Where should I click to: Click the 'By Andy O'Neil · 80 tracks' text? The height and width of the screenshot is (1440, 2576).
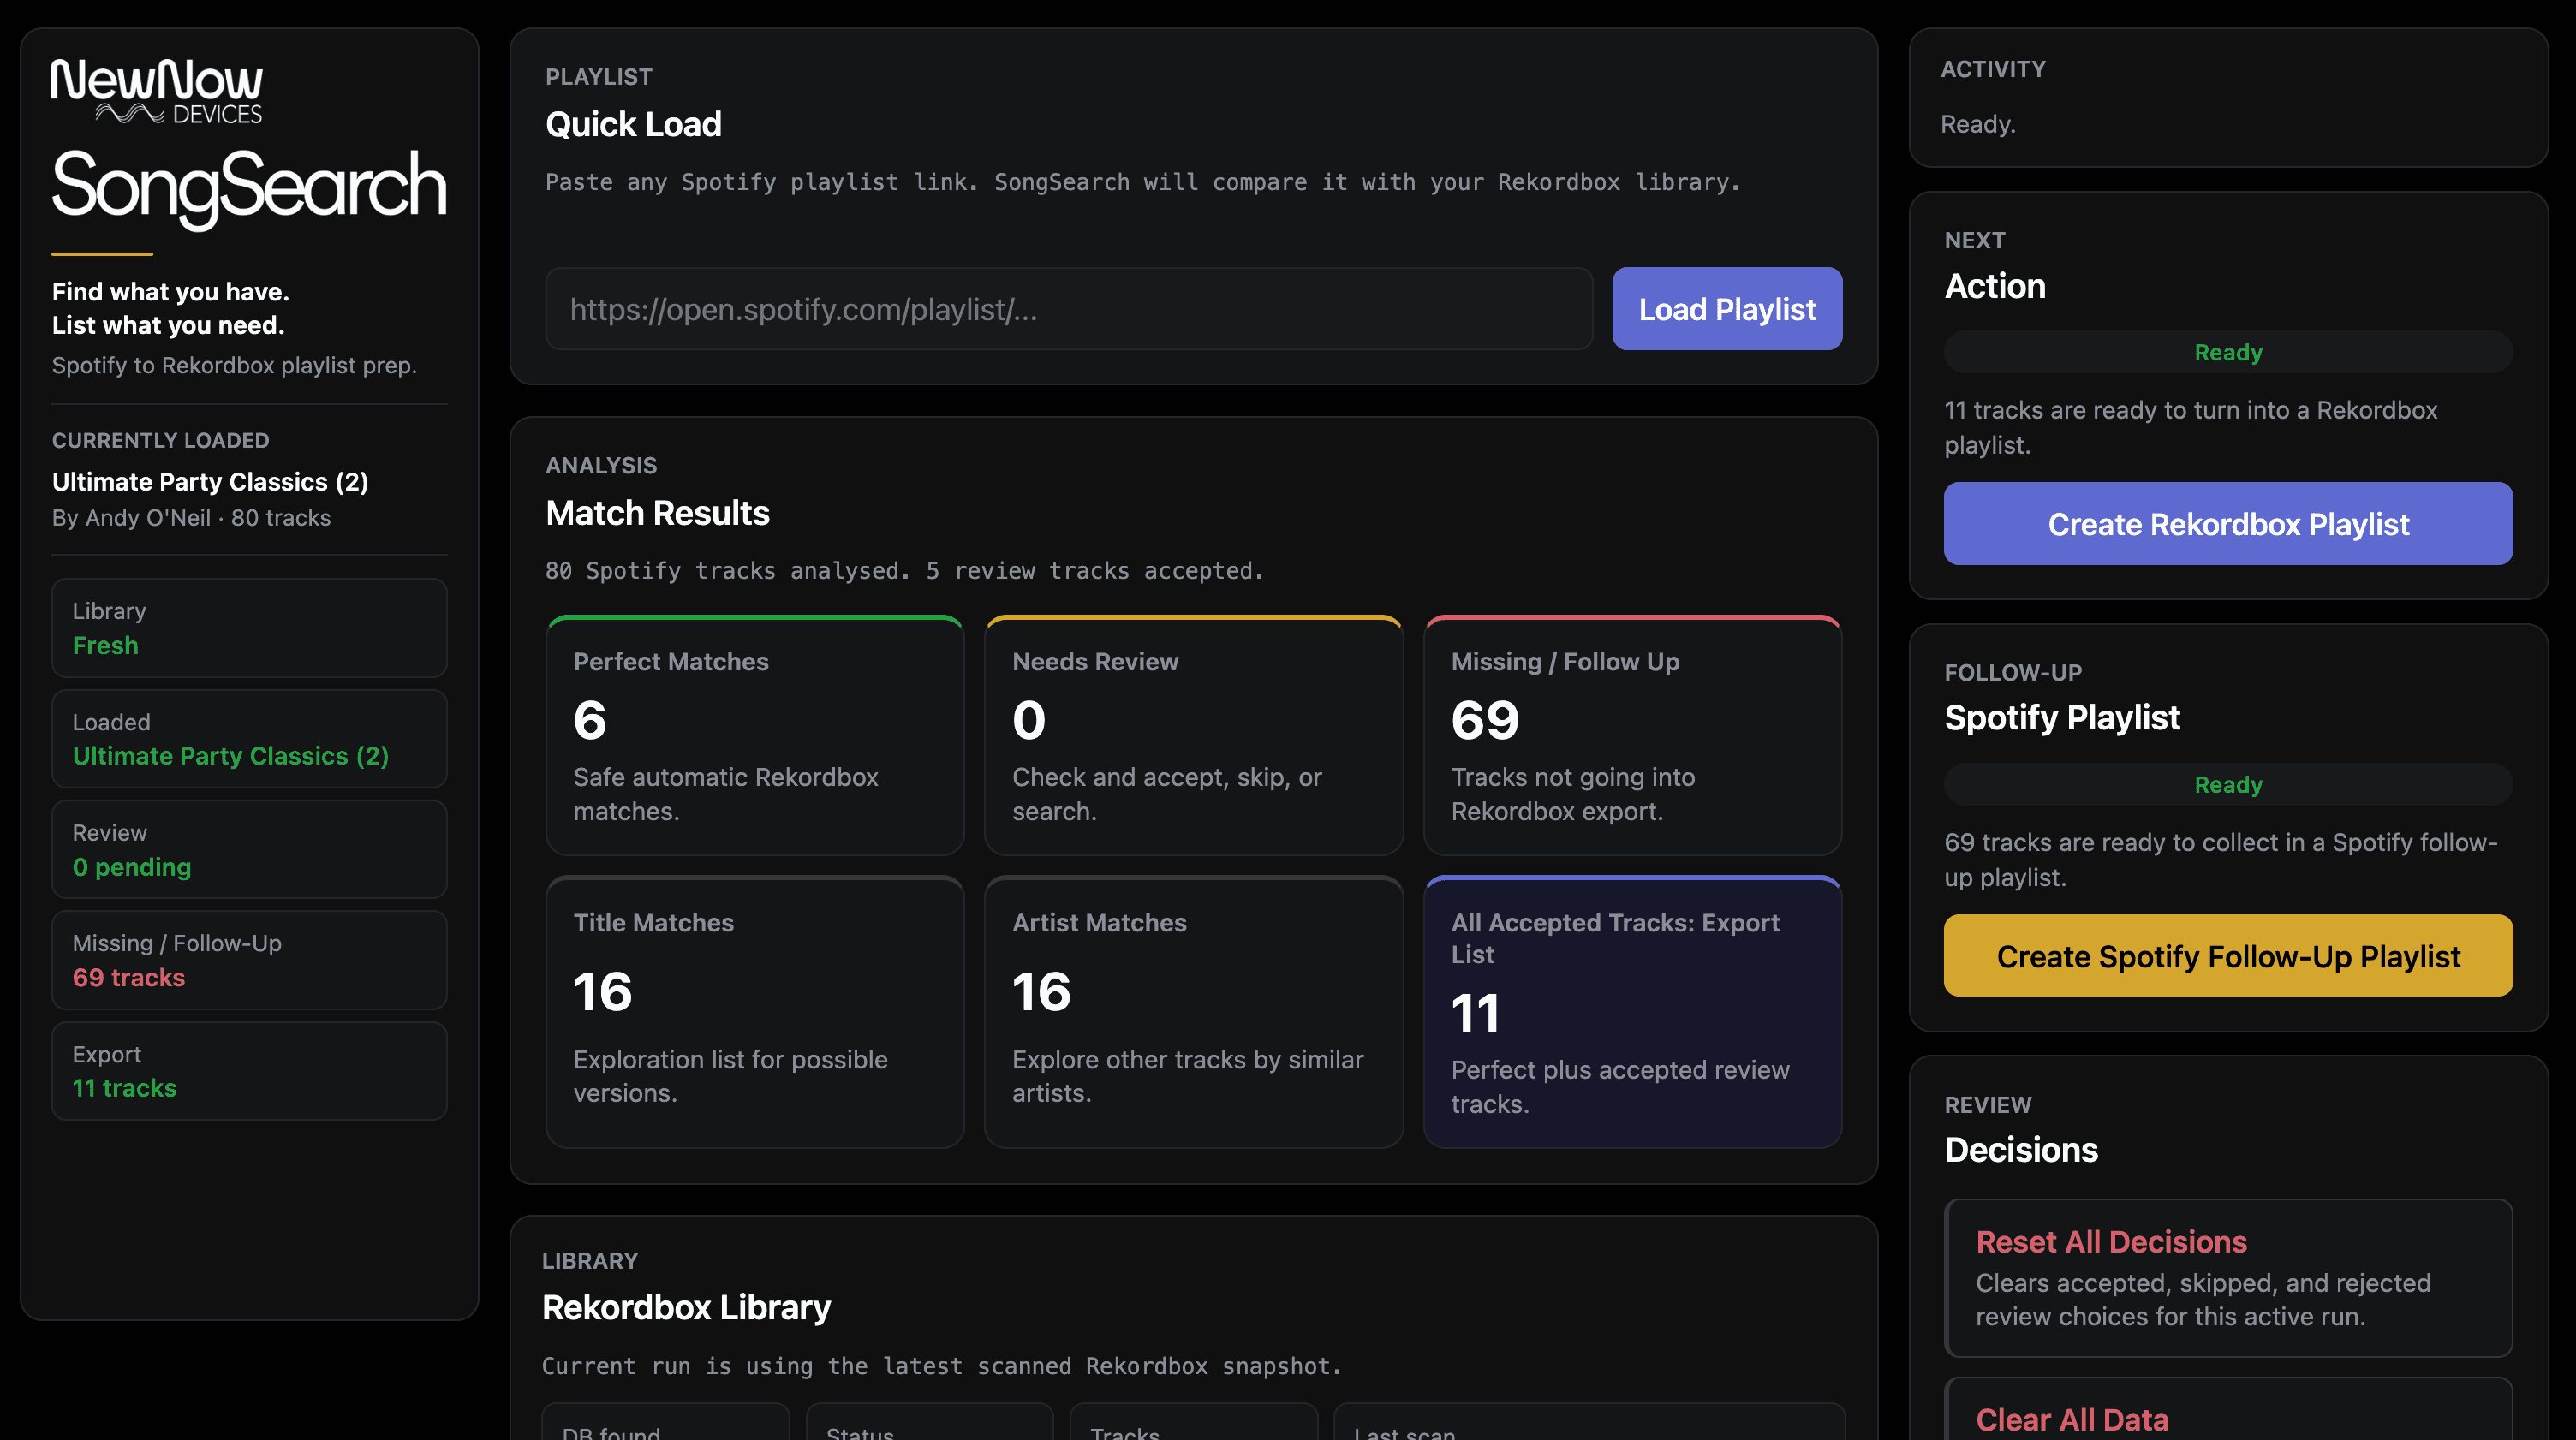(191, 518)
